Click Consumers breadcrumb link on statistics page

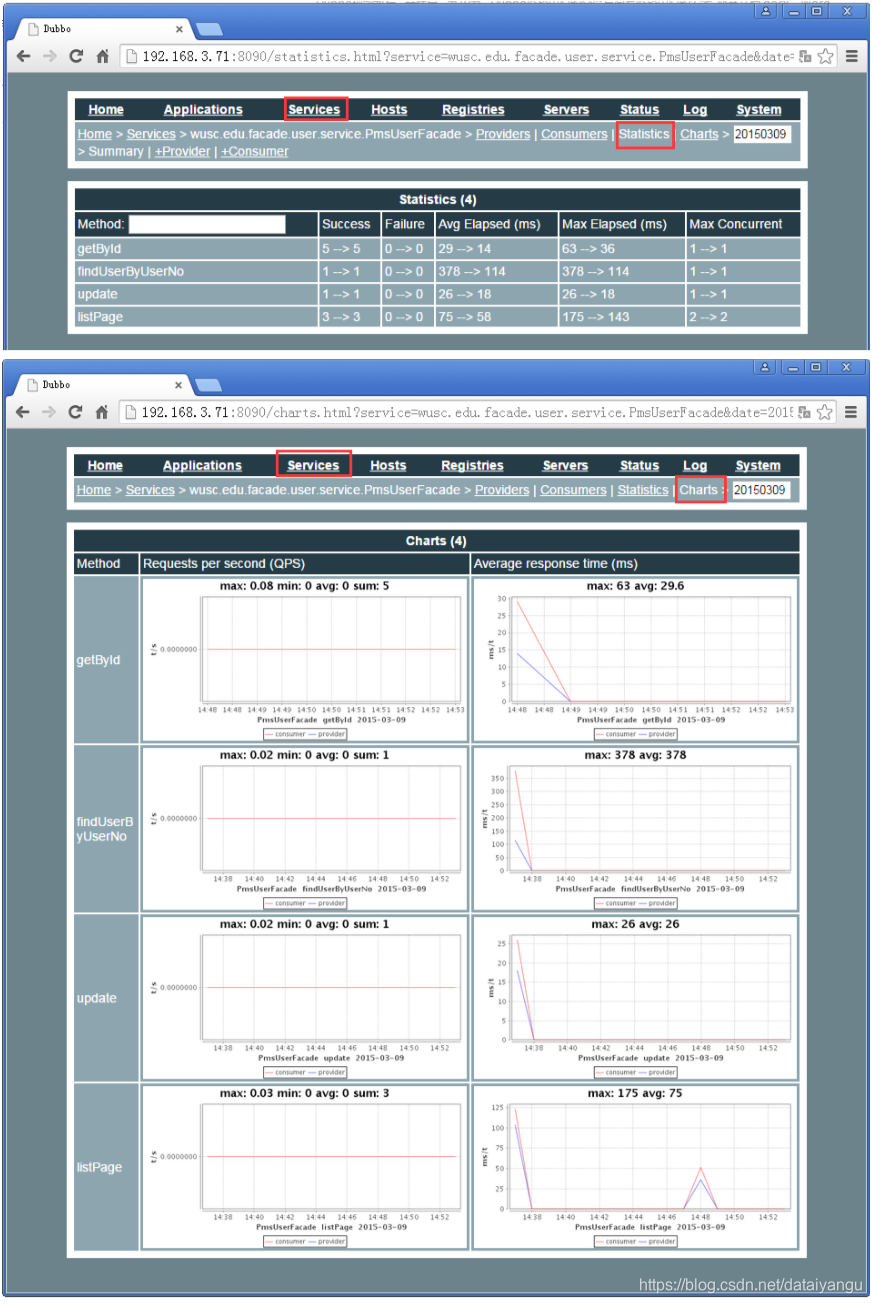(574, 134)
